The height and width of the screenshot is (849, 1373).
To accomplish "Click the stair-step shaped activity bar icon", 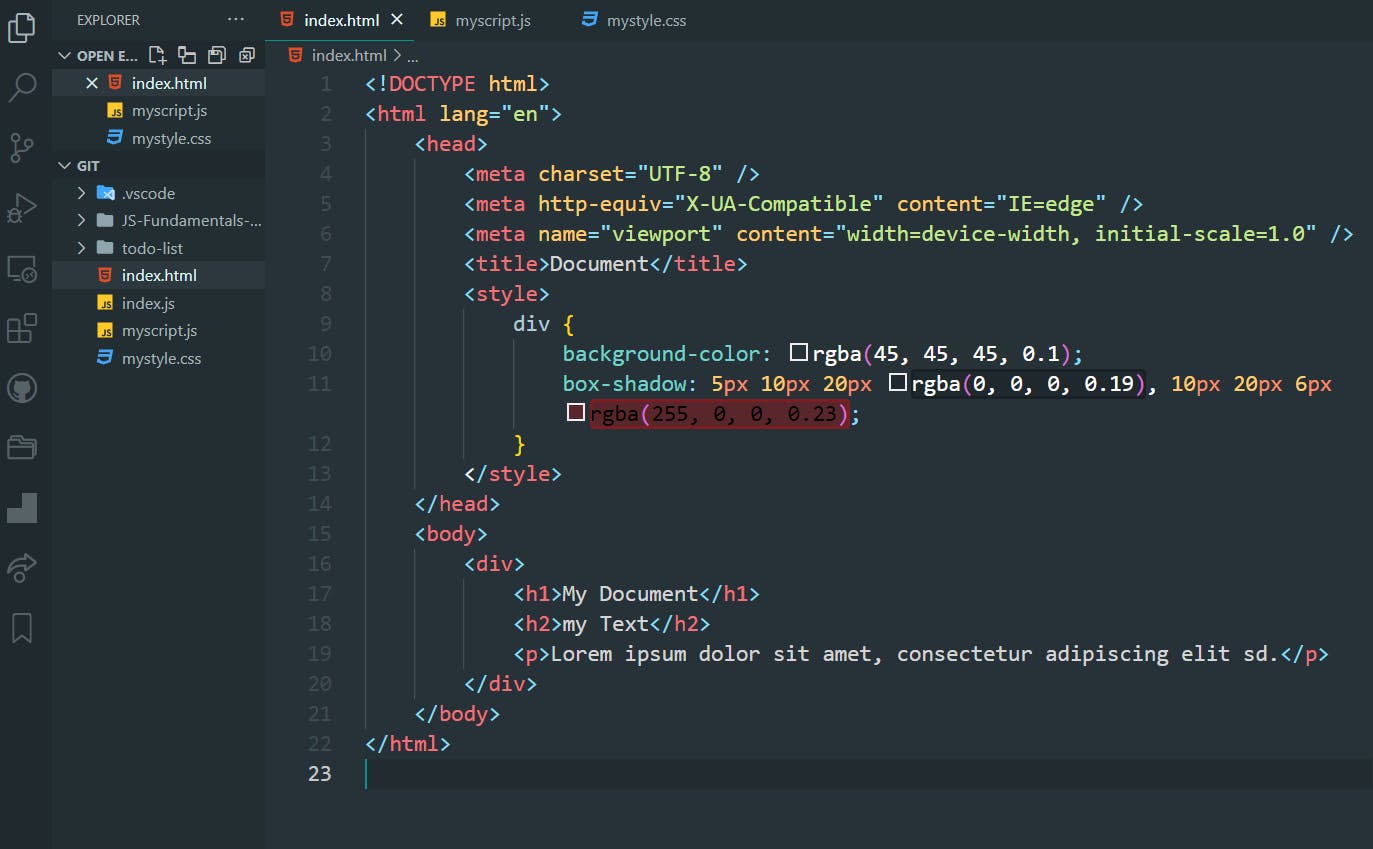I will click(x=22, y=508).
